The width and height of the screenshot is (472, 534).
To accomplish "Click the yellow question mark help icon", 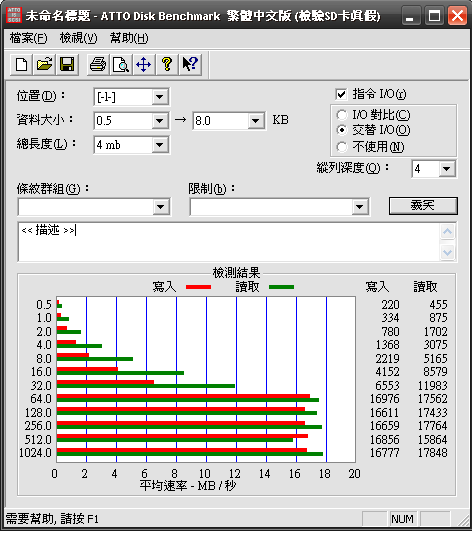I will [167, 64].
